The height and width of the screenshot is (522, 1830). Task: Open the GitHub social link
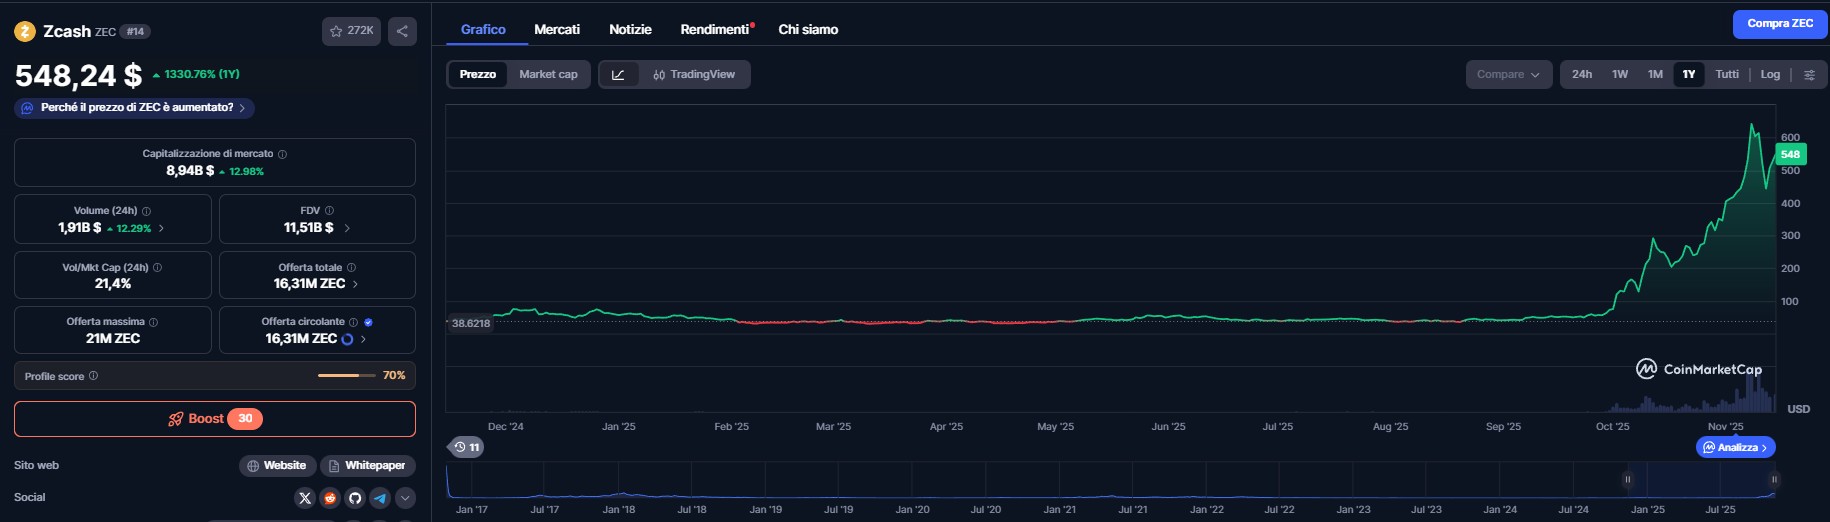click(355, 498)
